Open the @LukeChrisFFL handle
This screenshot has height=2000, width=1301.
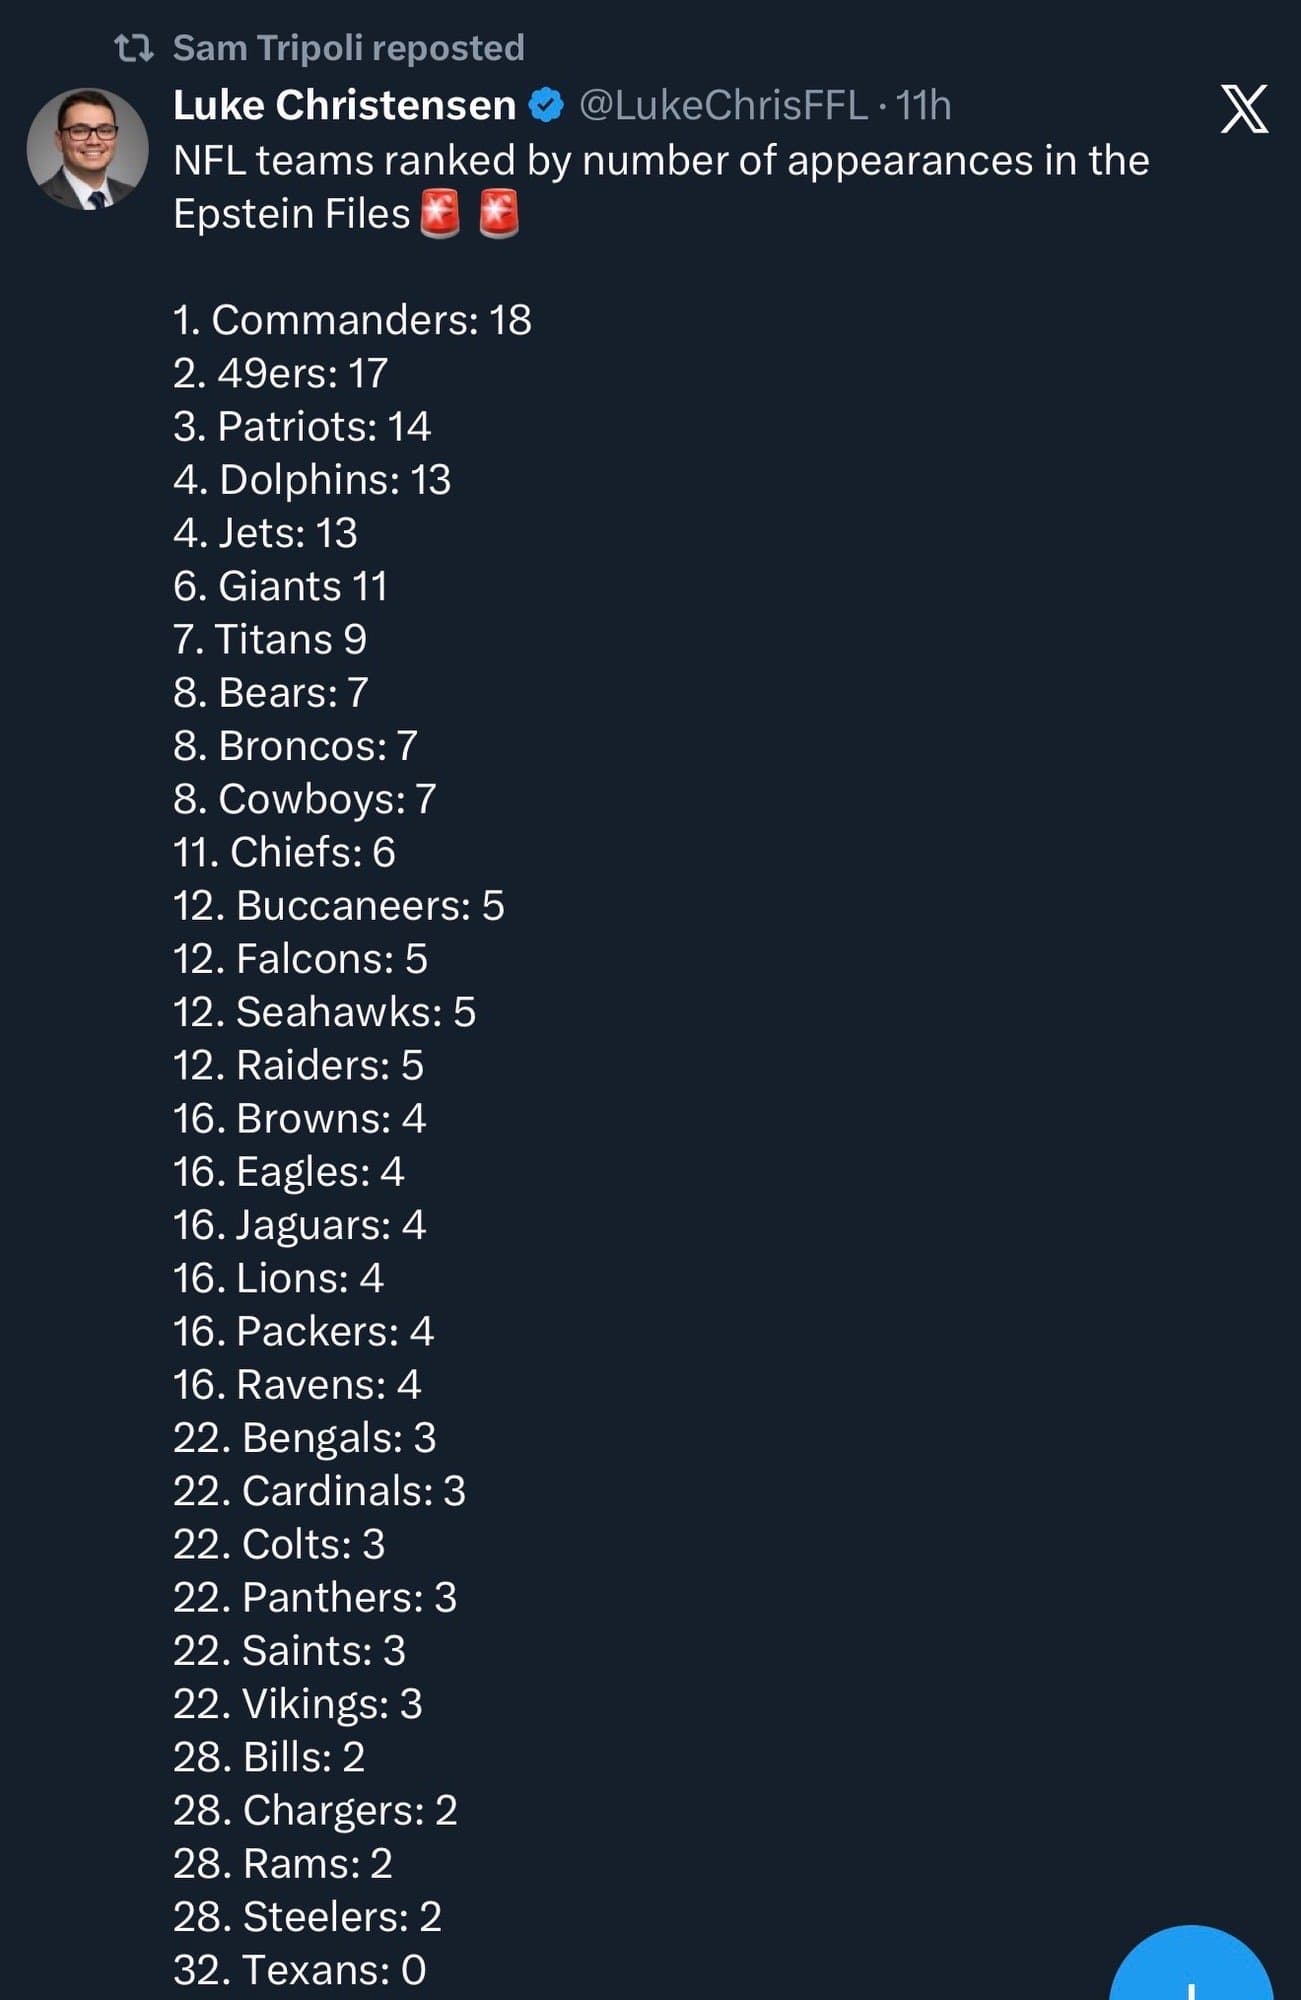(723, 106)
